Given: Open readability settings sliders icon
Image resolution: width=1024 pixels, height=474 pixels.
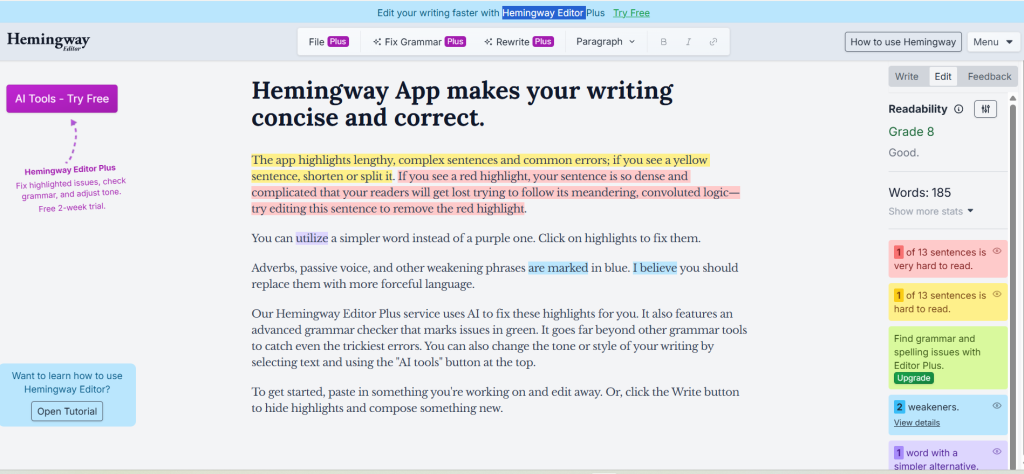Looking at the screenshot, I should pyautogui.click(x=985, y=109).
